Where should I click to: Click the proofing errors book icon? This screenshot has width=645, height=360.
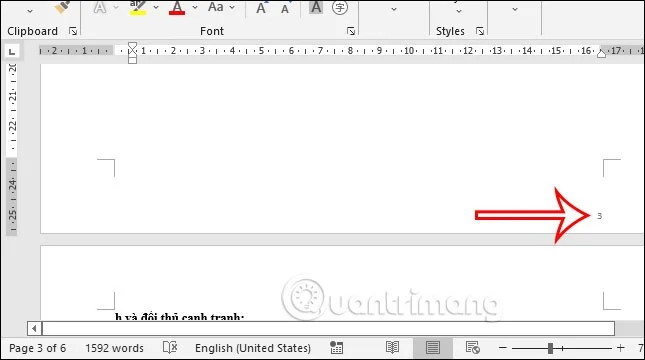[x=170, y=348]
